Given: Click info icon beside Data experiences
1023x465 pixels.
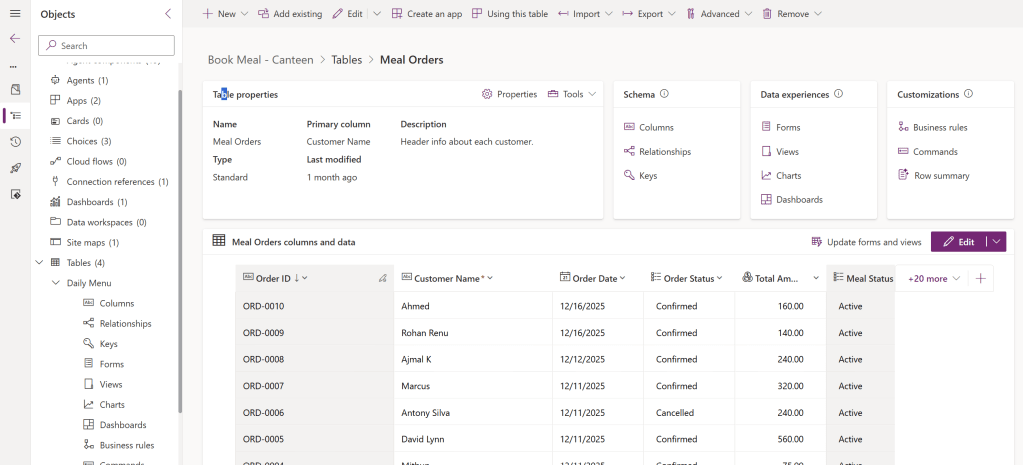Looking at the screenshot, I should pyautogui.click(x=838, y=94).
